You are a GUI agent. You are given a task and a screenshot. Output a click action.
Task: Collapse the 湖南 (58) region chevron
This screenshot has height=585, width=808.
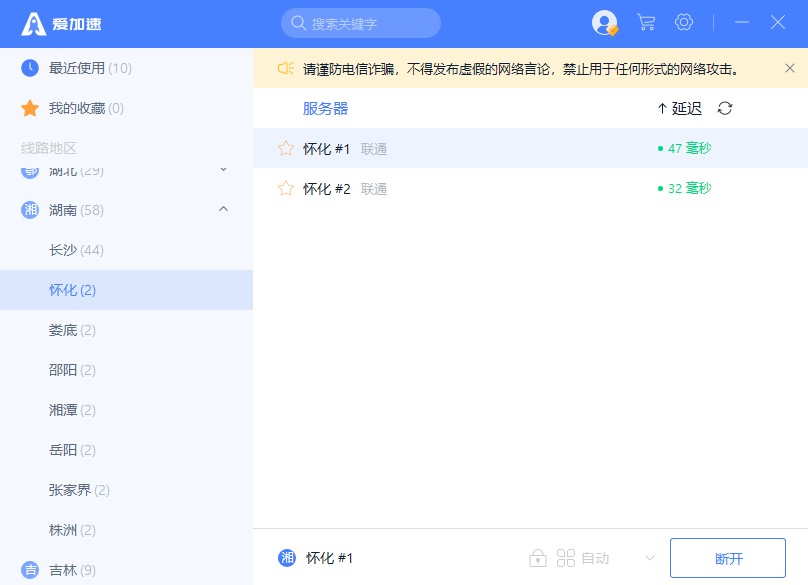[x=224, y=209]
